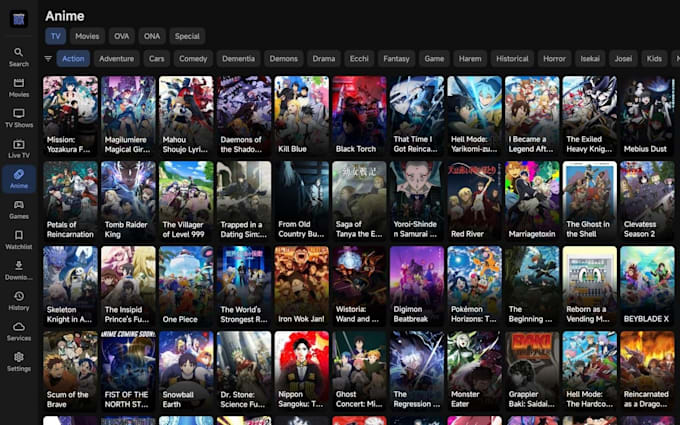Toggle the Demons genre chip
Viewport: 680px width, 425px height.
[x=284, y=59]
